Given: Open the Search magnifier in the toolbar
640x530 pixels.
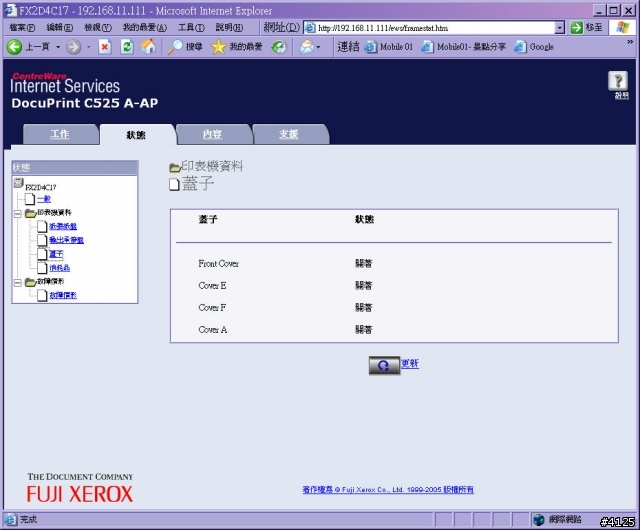Looking at the screenshot, I should click(175, 47).
